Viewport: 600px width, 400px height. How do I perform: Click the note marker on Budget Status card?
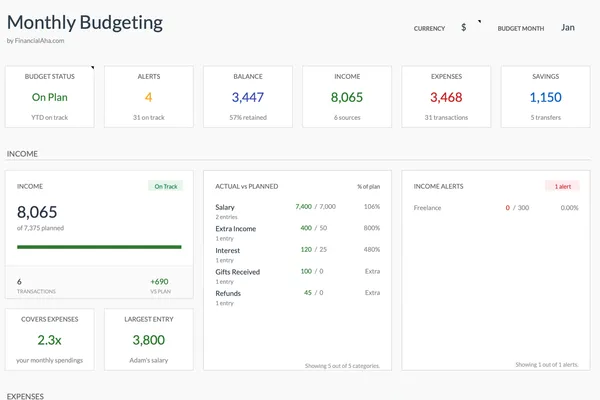tap(92, 69)
